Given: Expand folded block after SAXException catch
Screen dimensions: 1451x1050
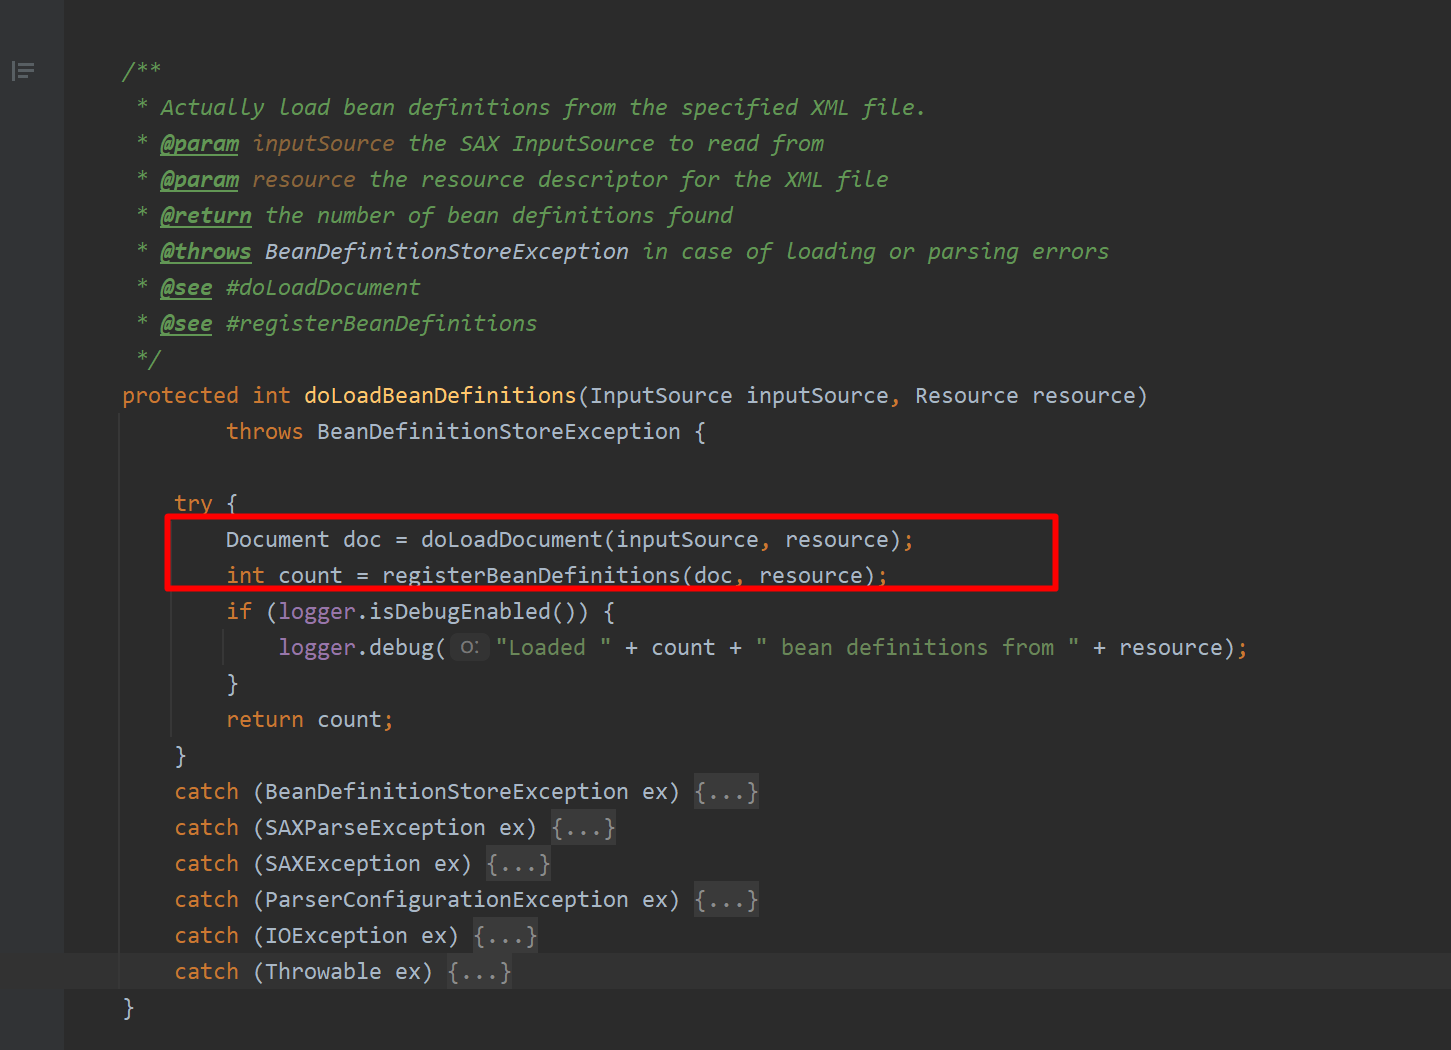Looking at the screenshot, I should 518,864.
